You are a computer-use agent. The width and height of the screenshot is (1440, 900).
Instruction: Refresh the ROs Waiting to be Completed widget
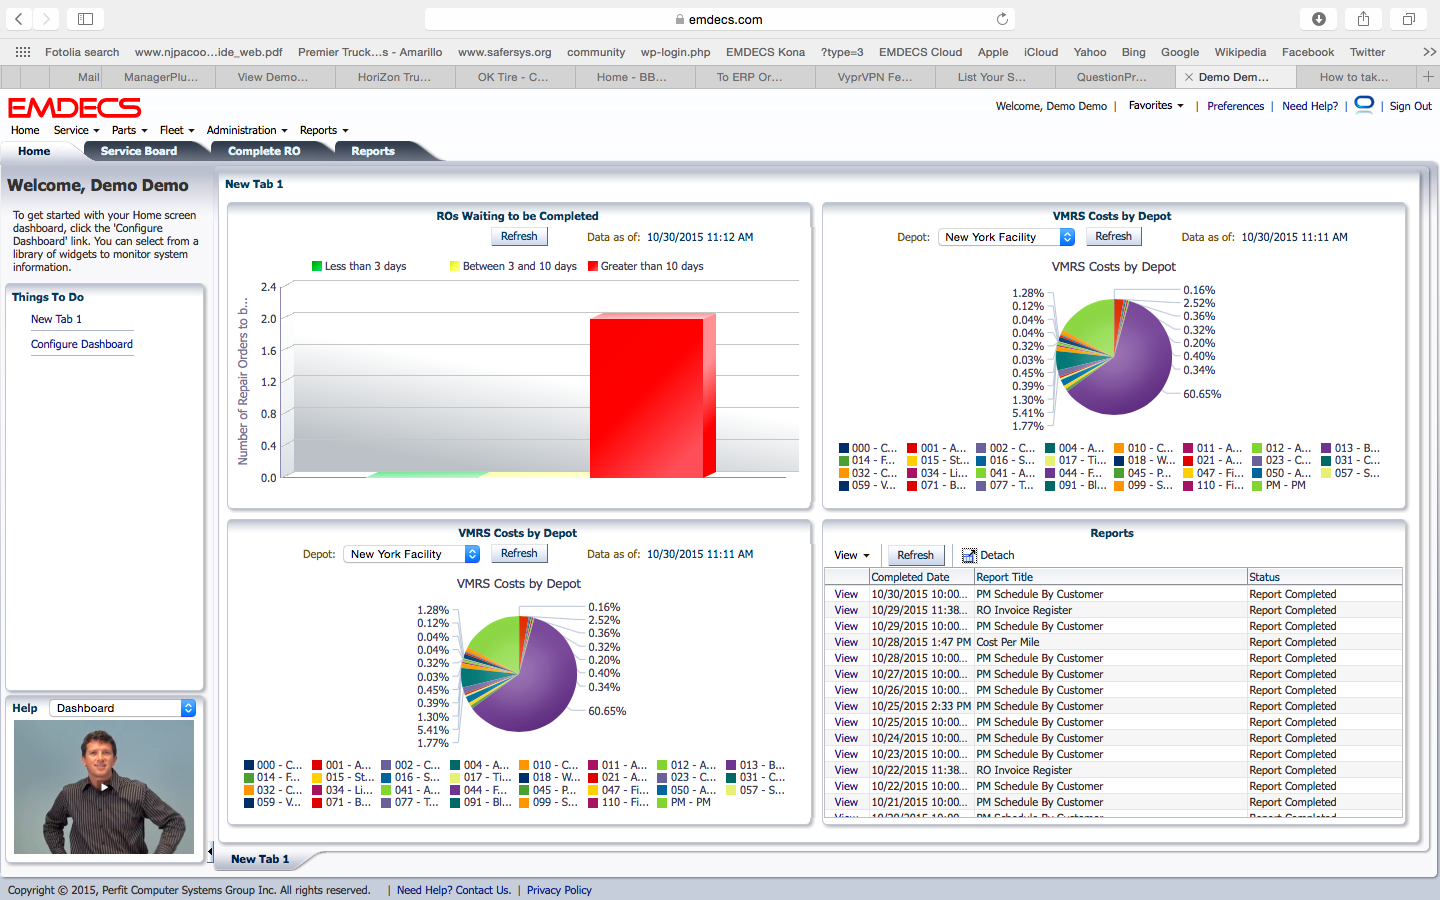coord(519,237)
